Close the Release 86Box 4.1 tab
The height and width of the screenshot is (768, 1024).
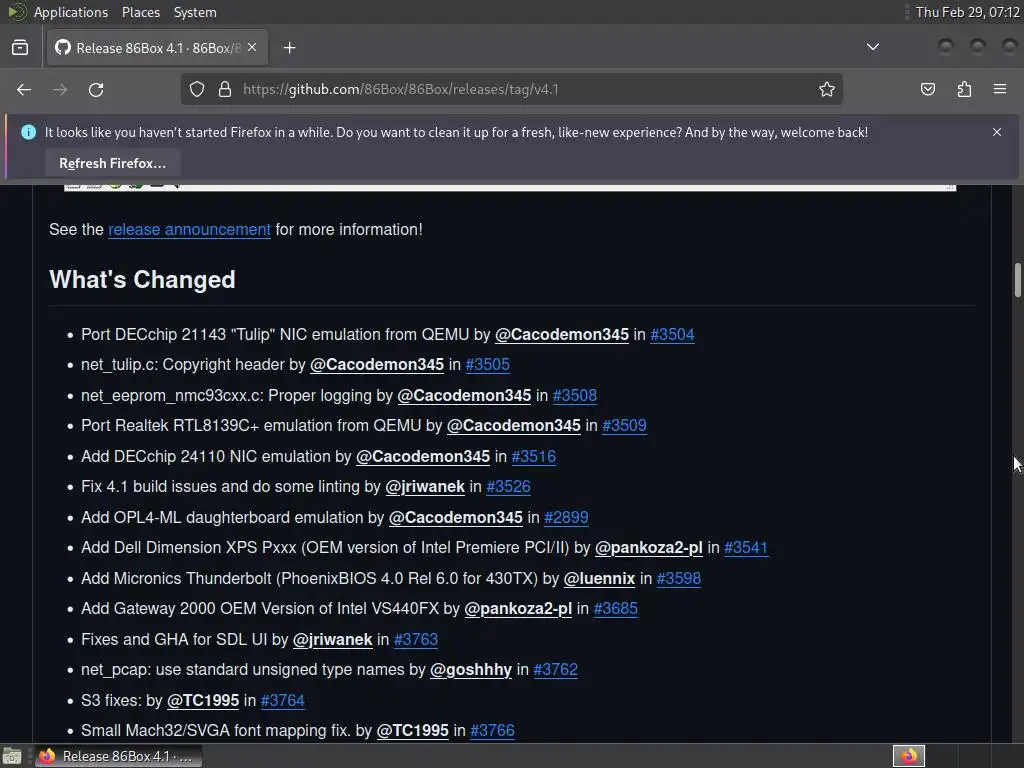tap(252, 48)
